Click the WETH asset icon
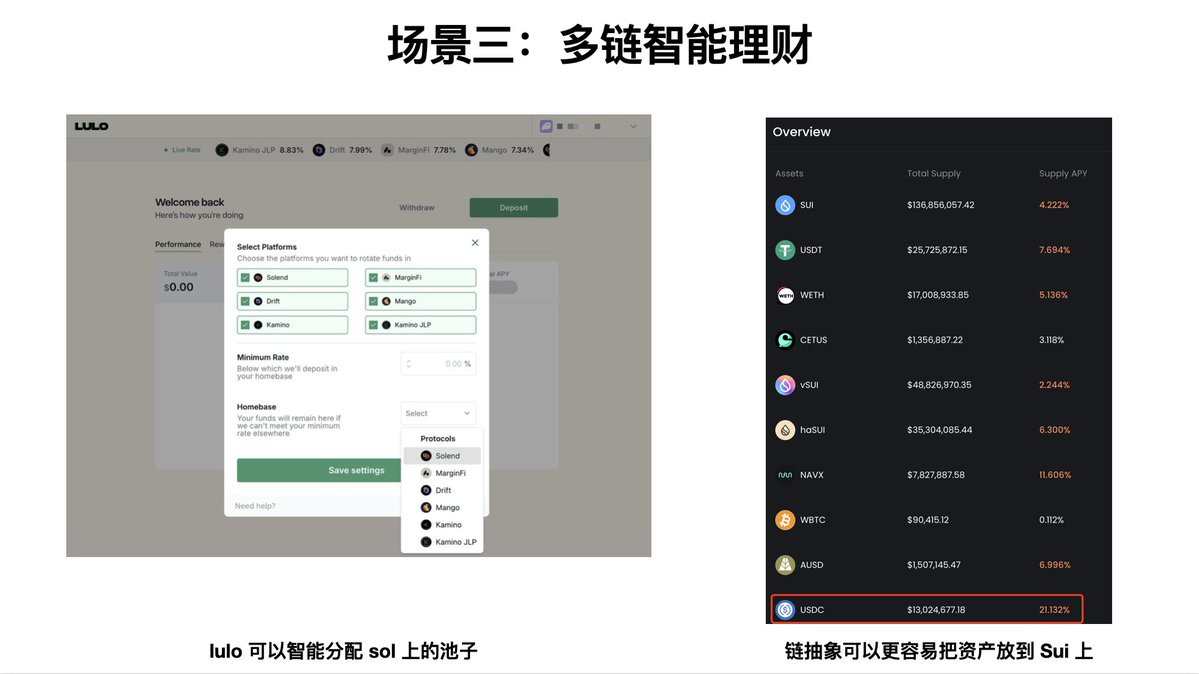 [x=785, y=295]
